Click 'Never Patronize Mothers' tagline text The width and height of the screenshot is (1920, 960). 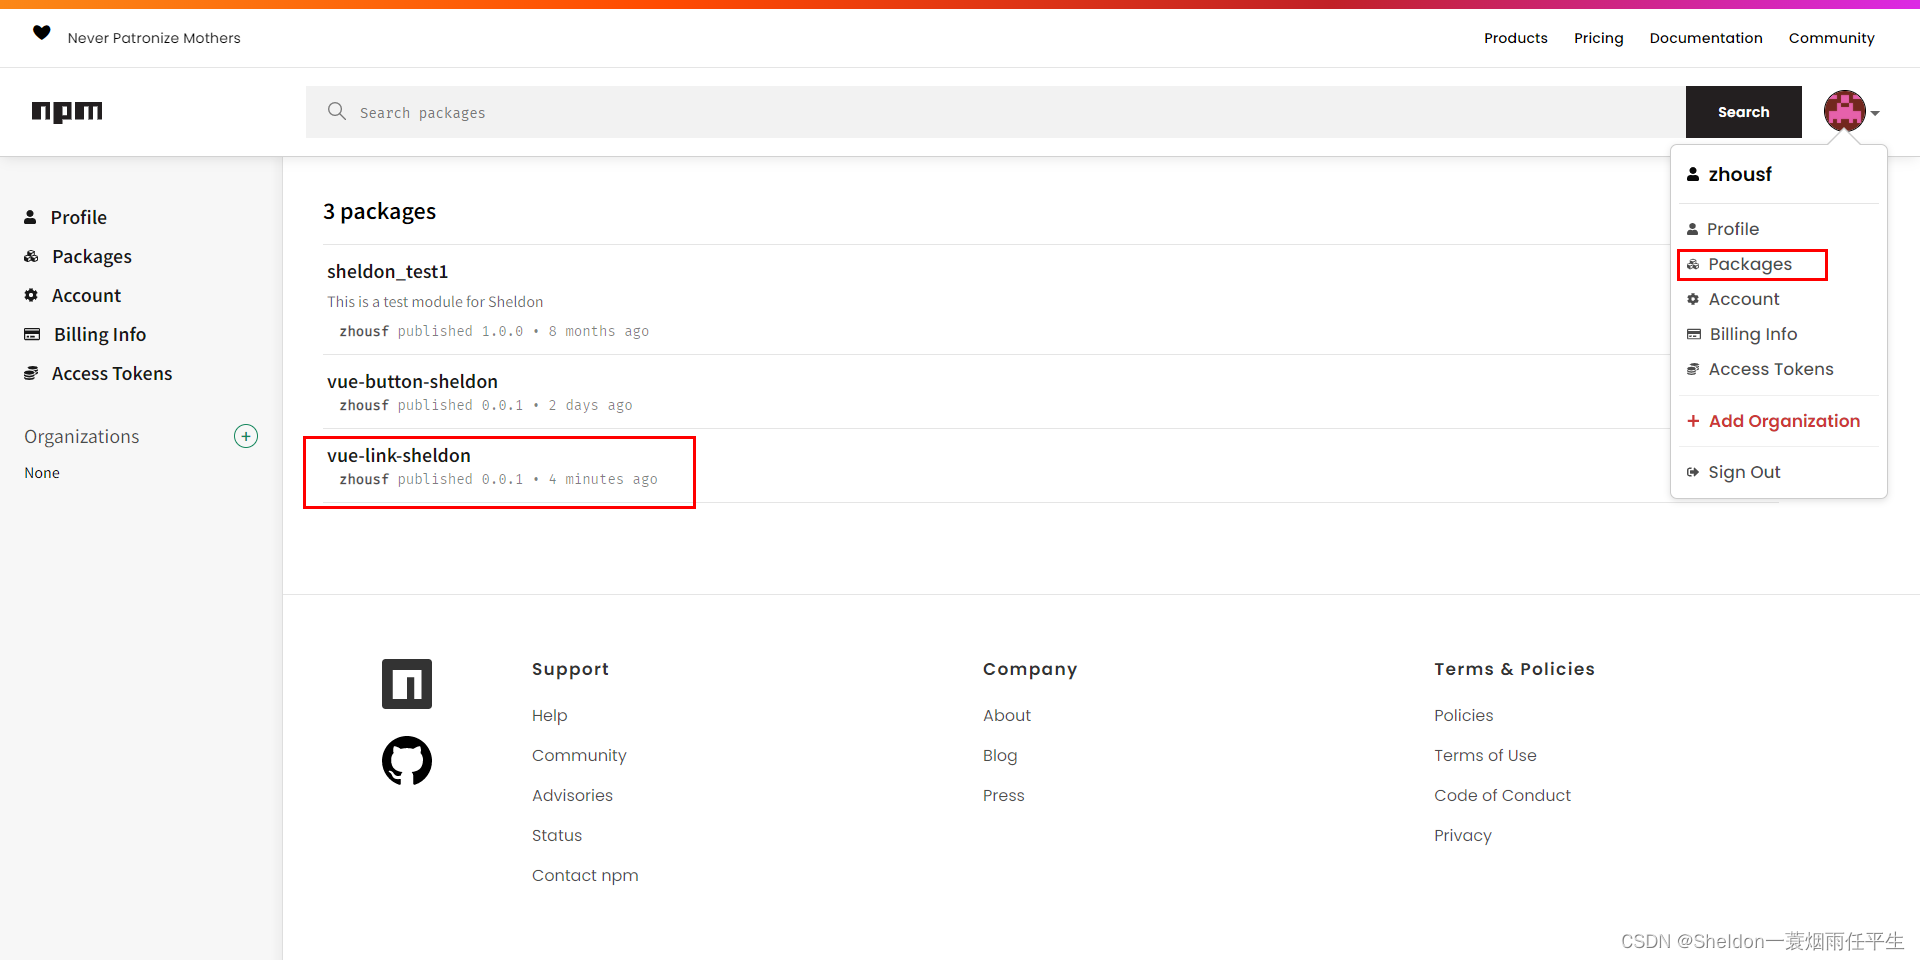[154, 38]
